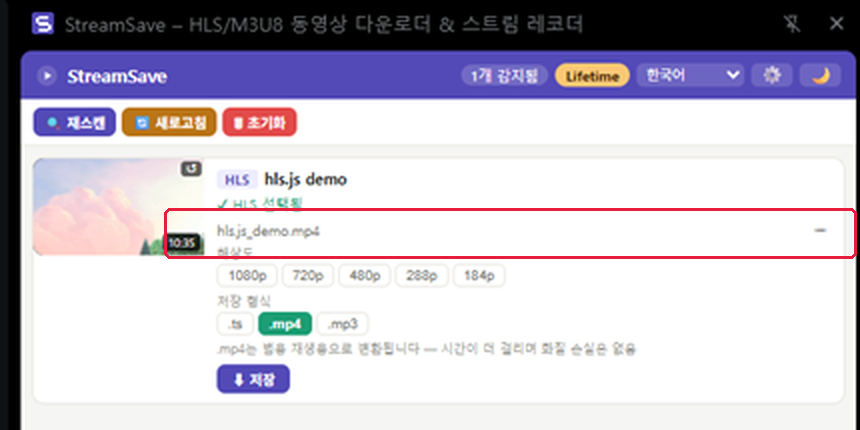Select the 720p resolution option

308,276
